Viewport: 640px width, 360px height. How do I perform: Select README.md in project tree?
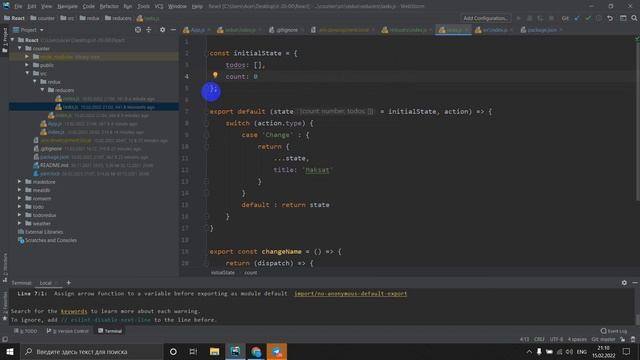pos(54,165)
